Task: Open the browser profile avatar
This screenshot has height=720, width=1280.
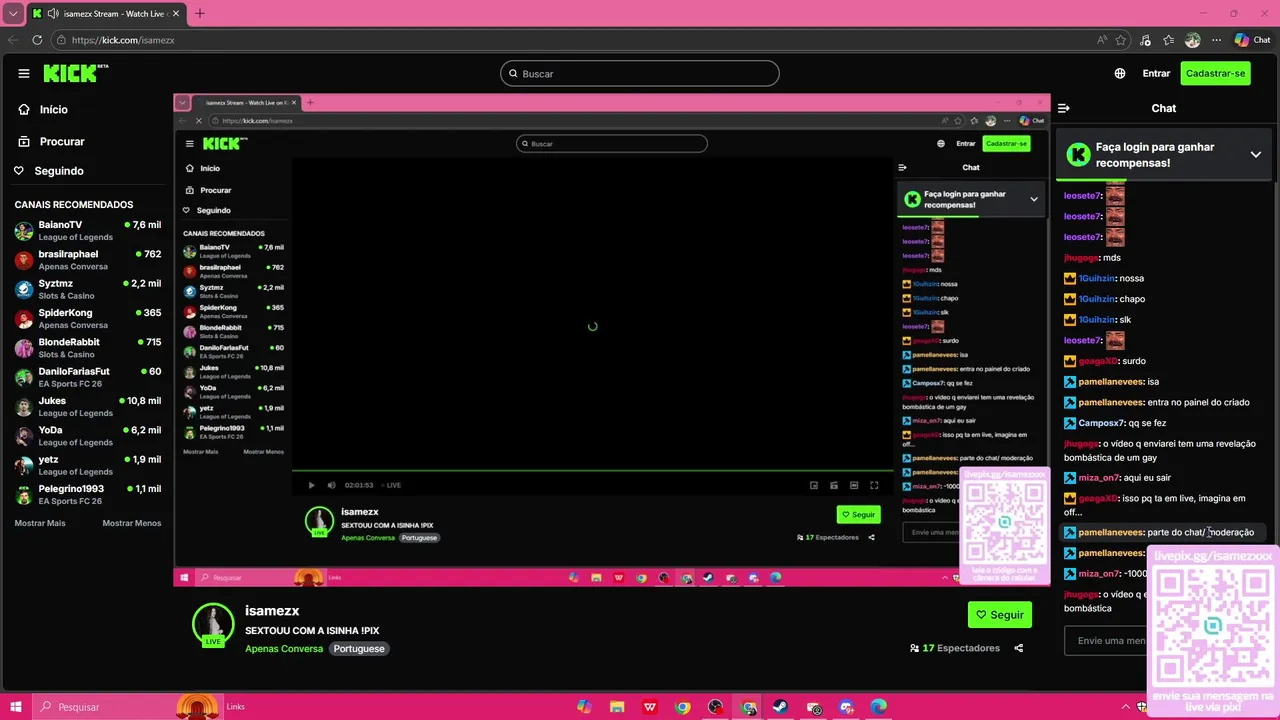Action: tap(1192, 40)
